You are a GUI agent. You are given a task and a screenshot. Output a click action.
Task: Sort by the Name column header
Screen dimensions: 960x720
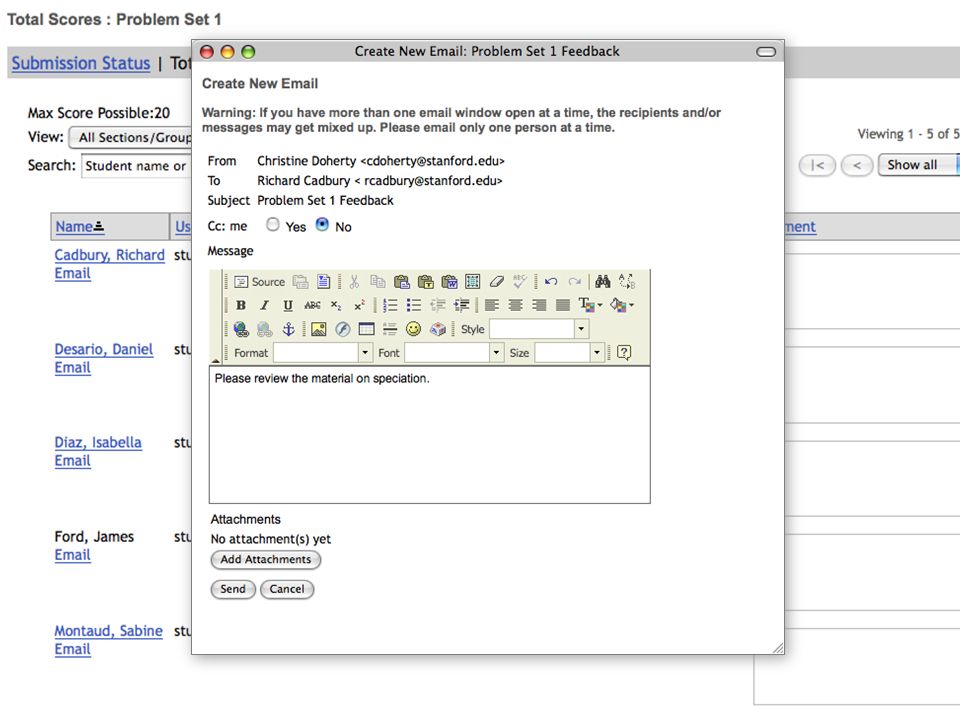pos(80,227)
